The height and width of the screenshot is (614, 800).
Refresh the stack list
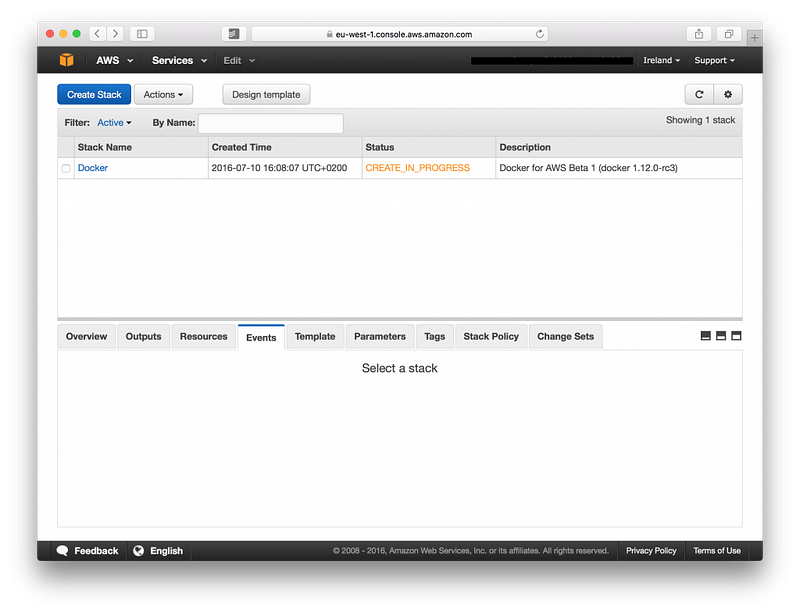(x=699, y=94)
